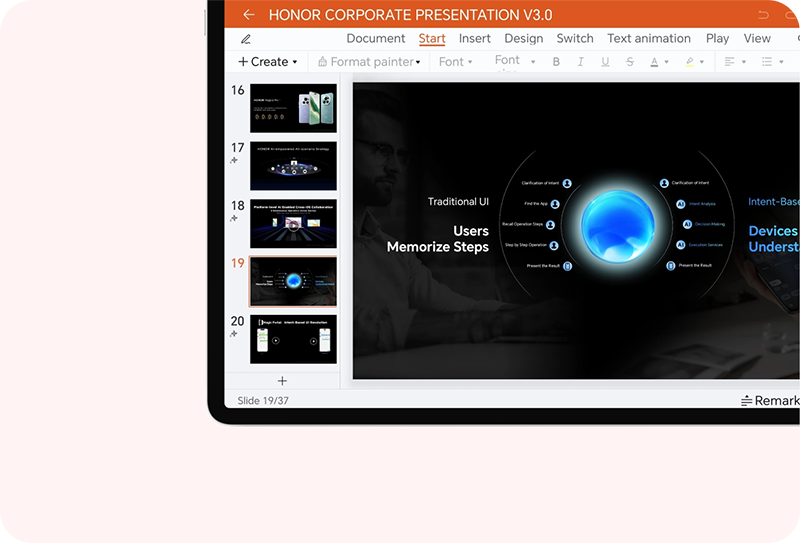Image resolution: width=800 pixels, height=543 pixels.
Task: Toggle bold formatting
Action: click(x=556, y=62)
